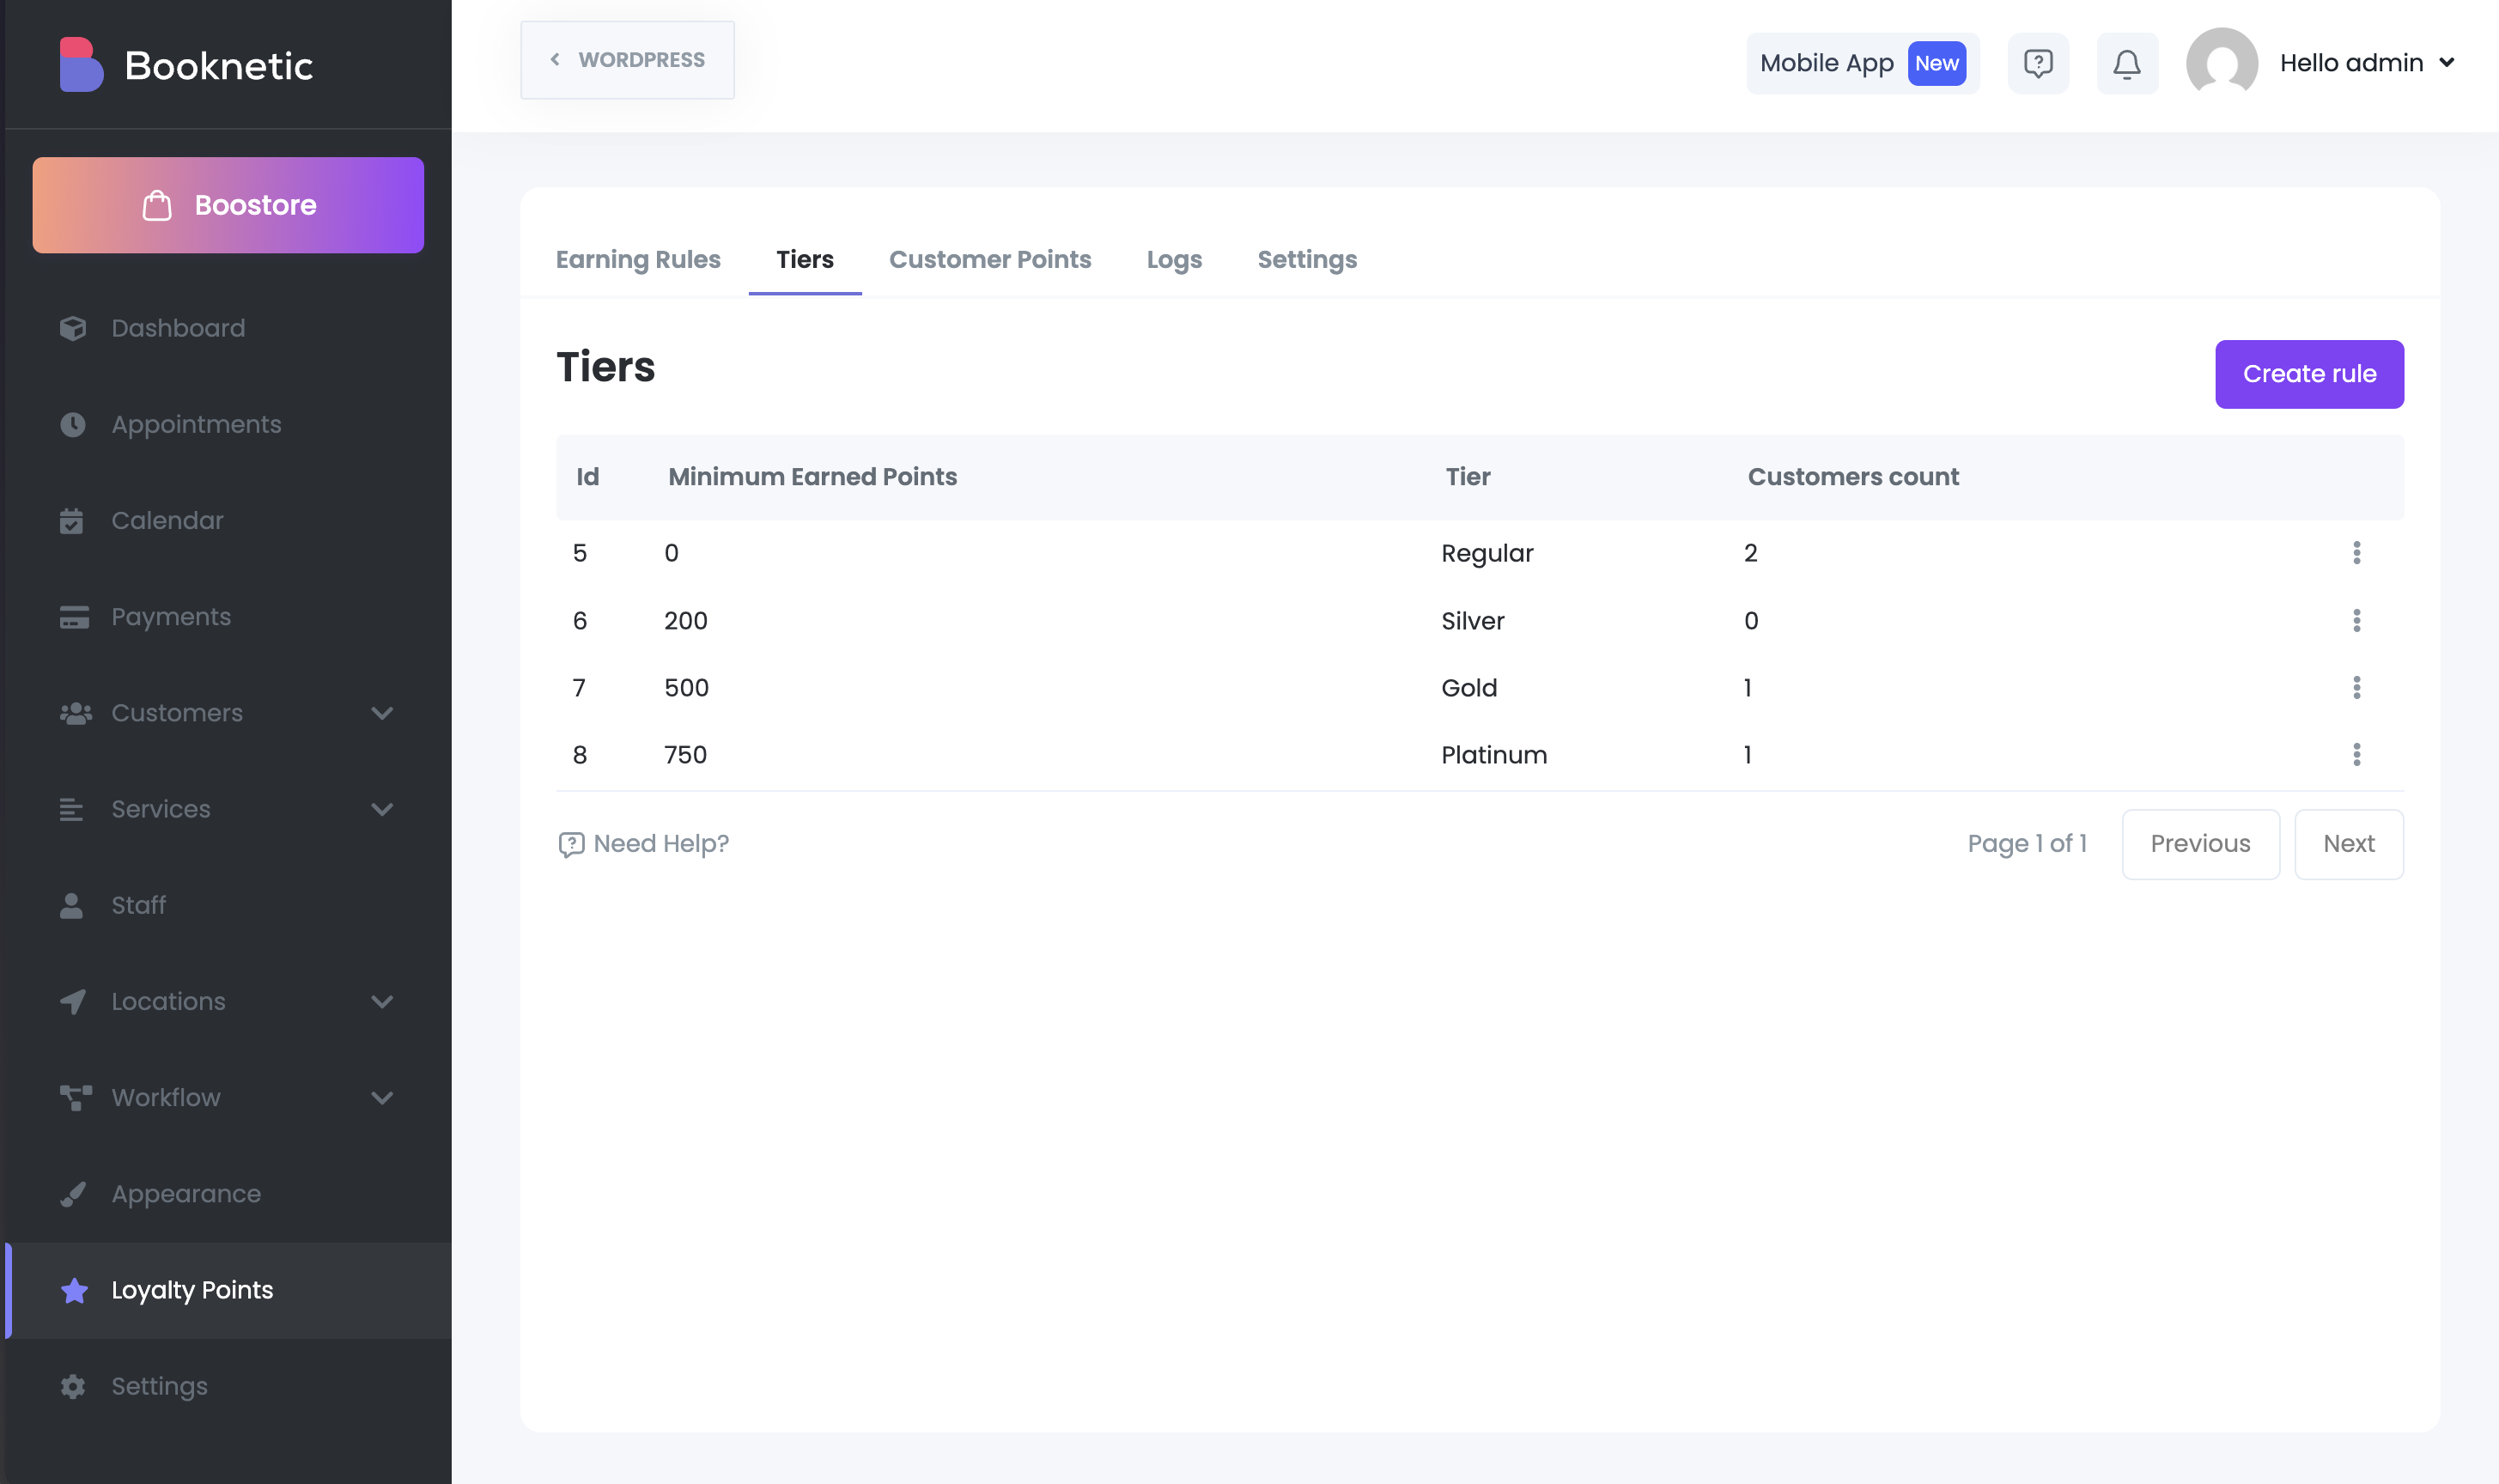Expand the Workflow submenu chevron

pos(382,1098)
